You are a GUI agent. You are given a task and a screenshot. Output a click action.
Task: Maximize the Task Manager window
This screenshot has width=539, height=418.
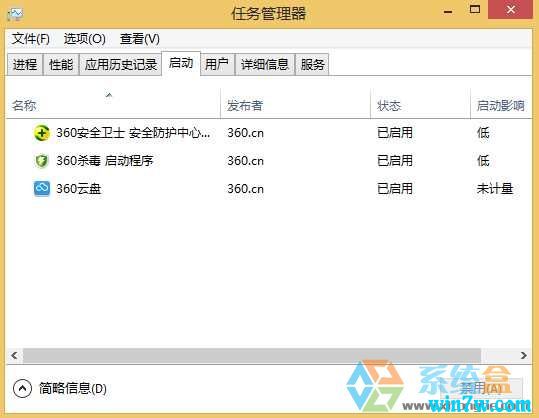tap(475, 10)
